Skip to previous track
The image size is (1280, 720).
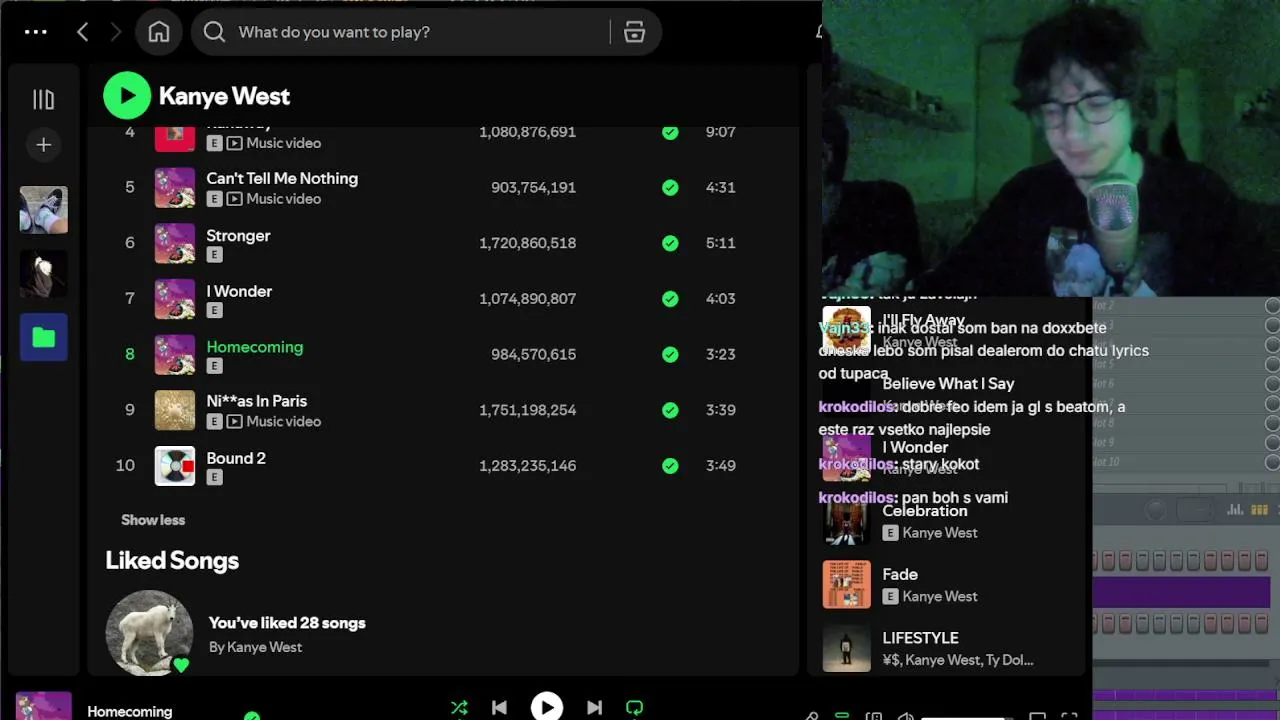point(499,708)
